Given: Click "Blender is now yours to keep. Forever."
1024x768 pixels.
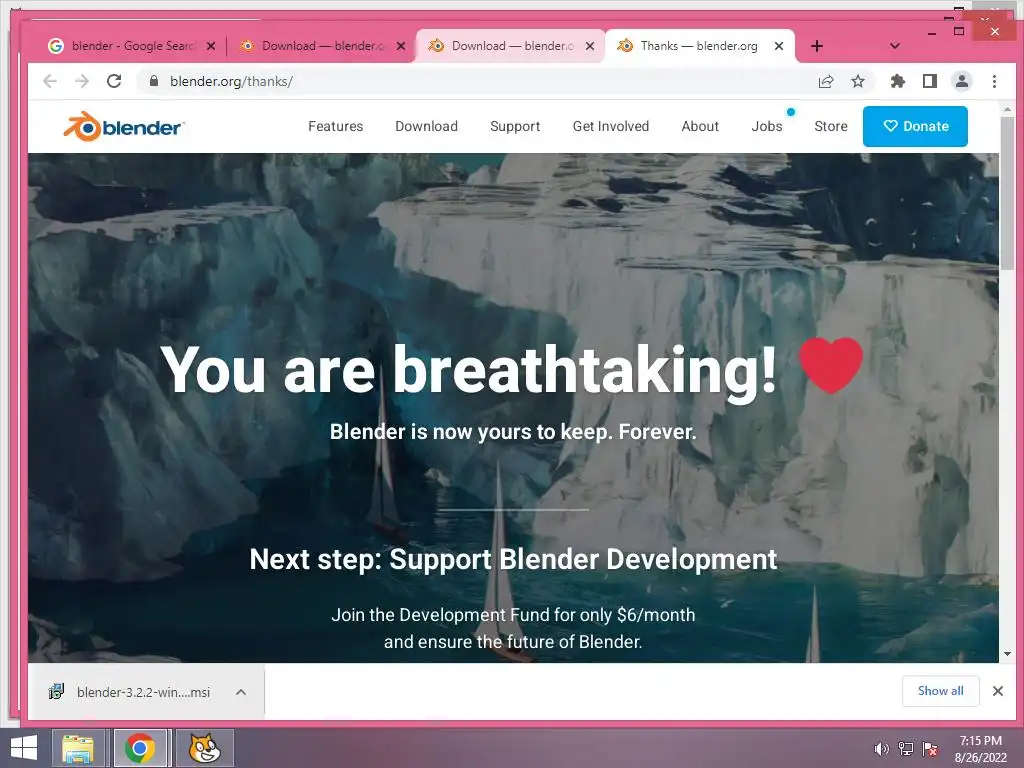Looking at the screenshot, I should tap(513, 432).
